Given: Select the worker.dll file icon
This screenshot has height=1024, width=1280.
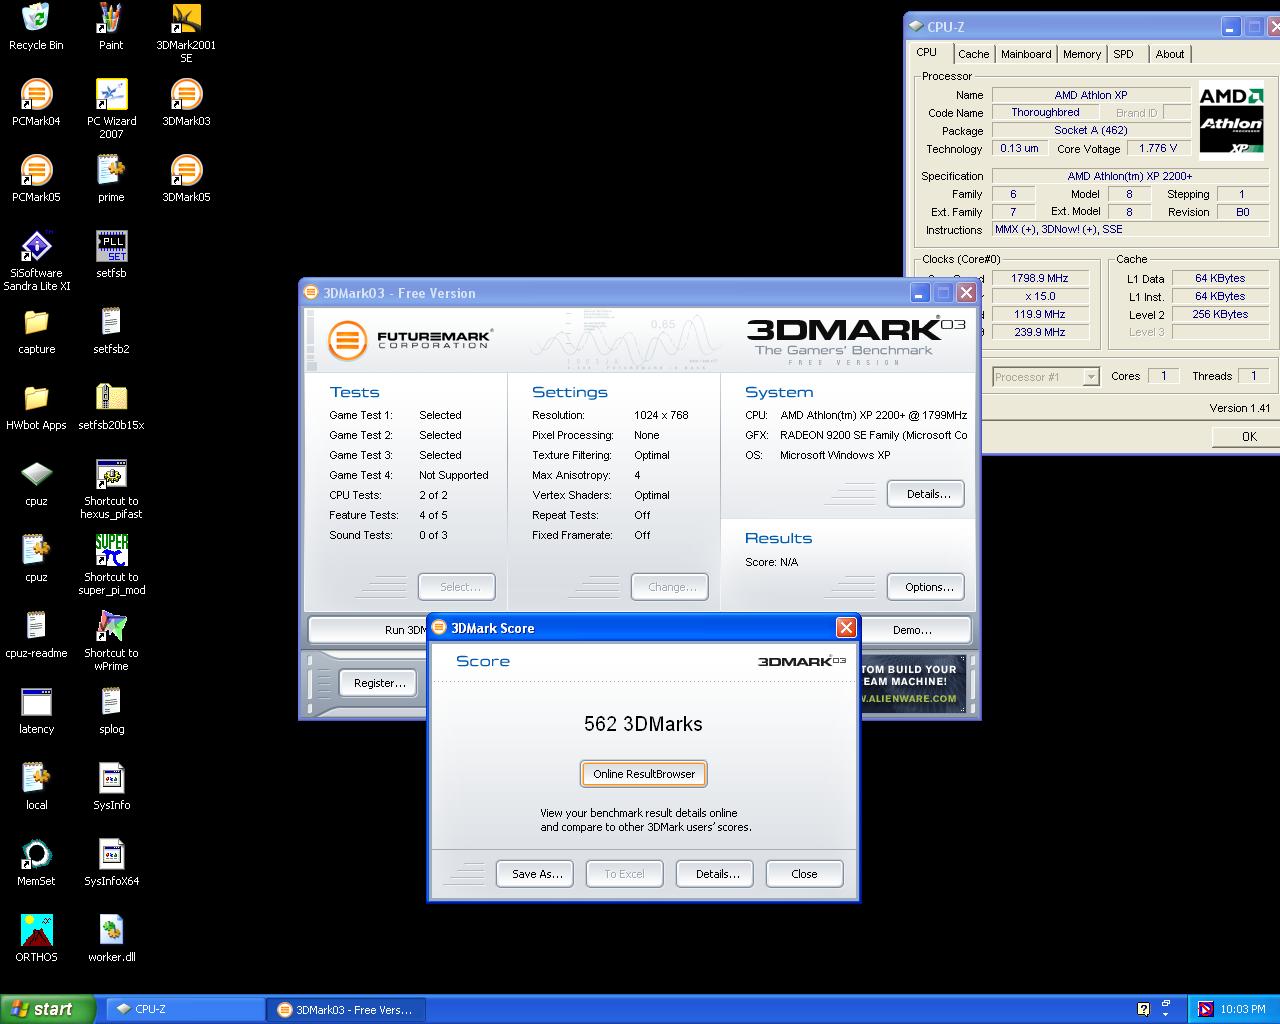Looking at the screenshot, I should click(111, 939).
